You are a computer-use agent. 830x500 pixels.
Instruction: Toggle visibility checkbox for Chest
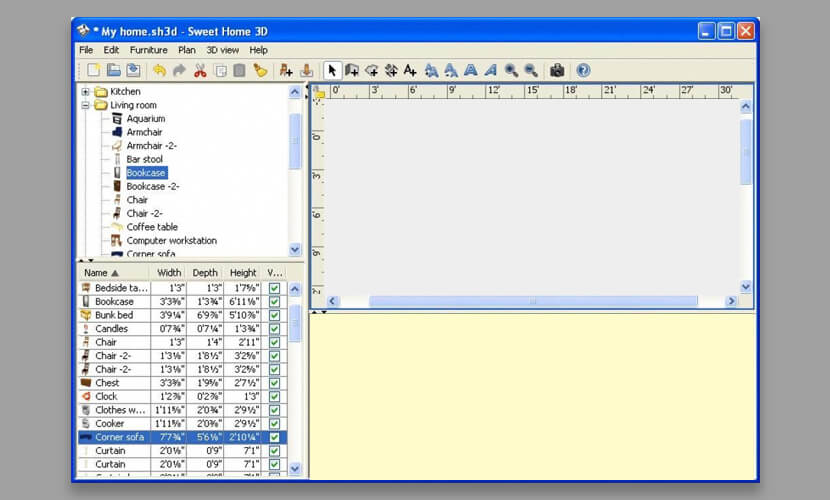[x=274, y=383]
